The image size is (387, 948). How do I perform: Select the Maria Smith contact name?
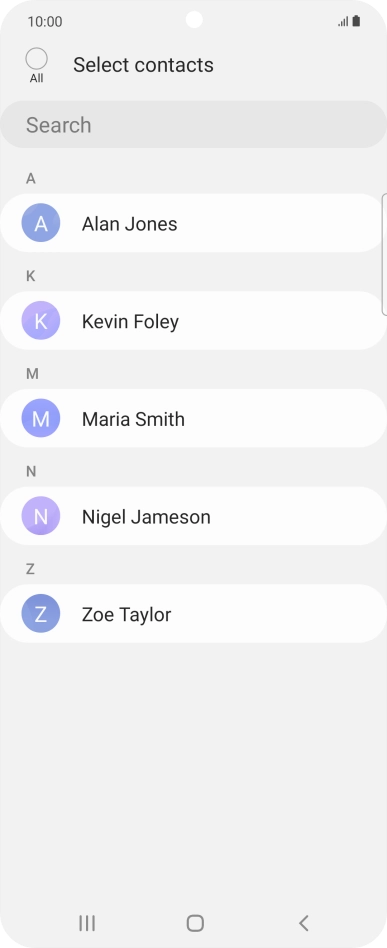coord(133,419)
